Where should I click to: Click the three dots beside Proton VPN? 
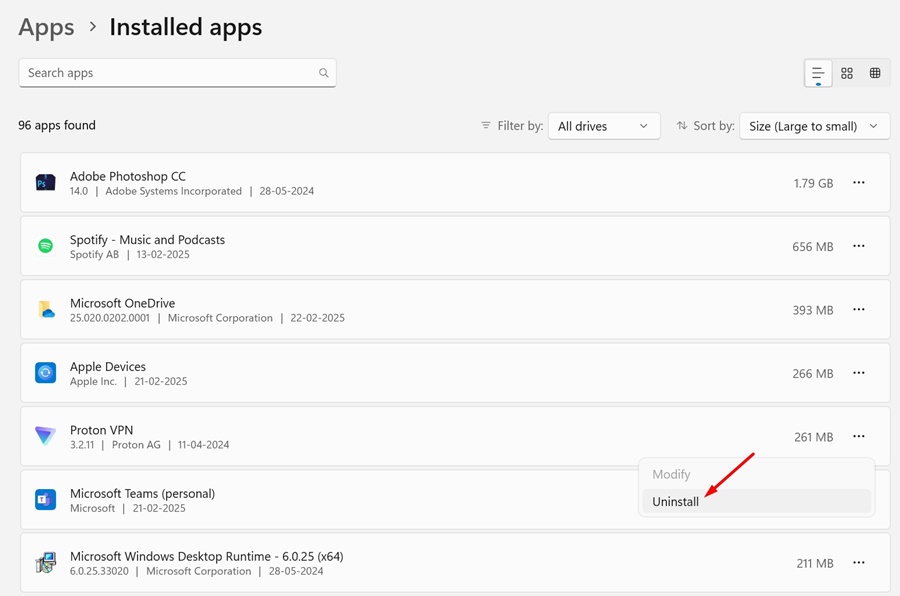[858, 436]
